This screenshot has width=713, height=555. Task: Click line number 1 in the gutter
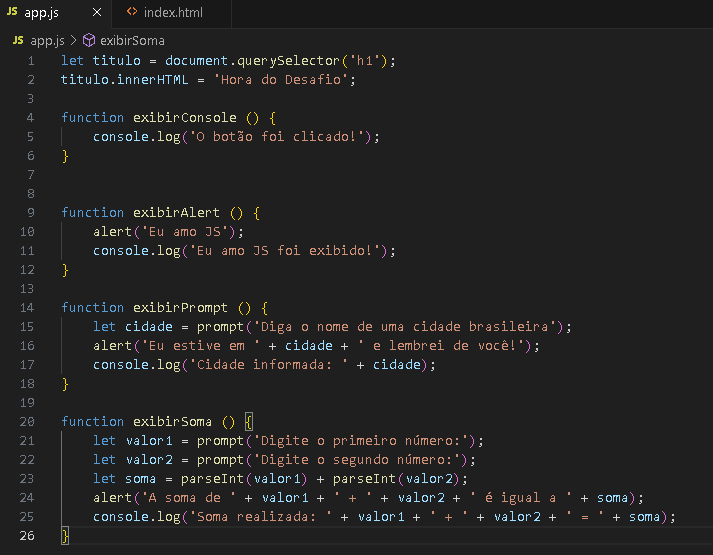tap(30, 61)
